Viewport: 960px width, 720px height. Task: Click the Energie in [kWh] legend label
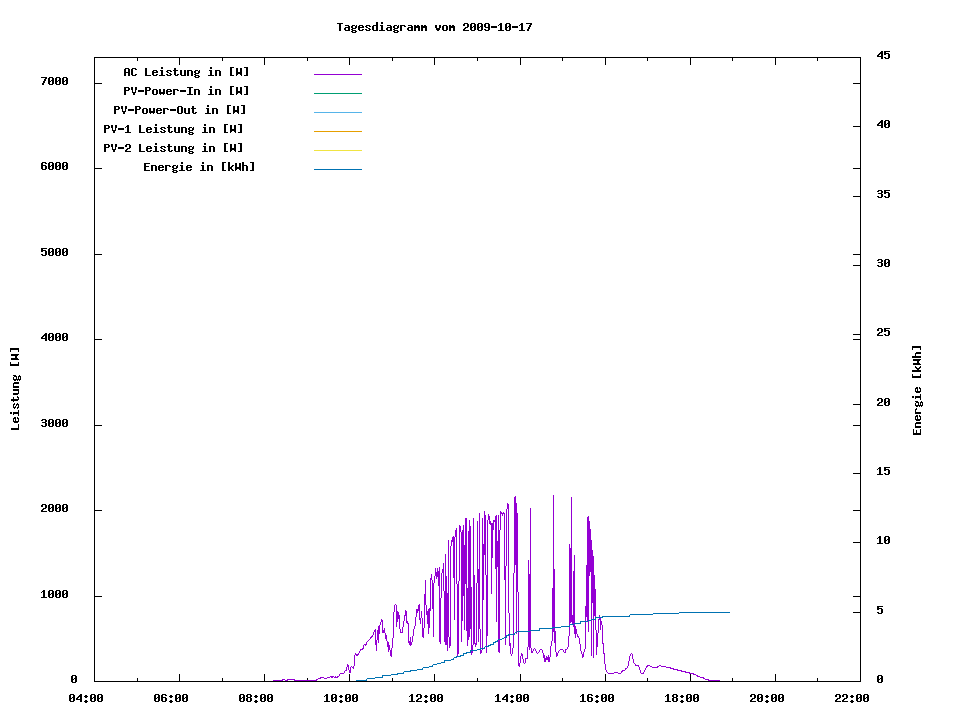pos(199,167)
